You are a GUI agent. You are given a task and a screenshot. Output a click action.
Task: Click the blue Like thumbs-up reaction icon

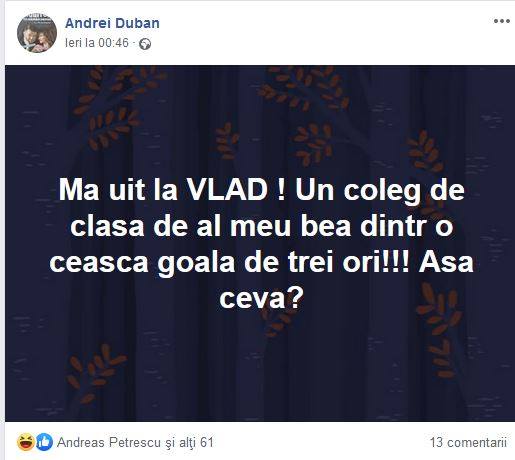click(44, 442)
